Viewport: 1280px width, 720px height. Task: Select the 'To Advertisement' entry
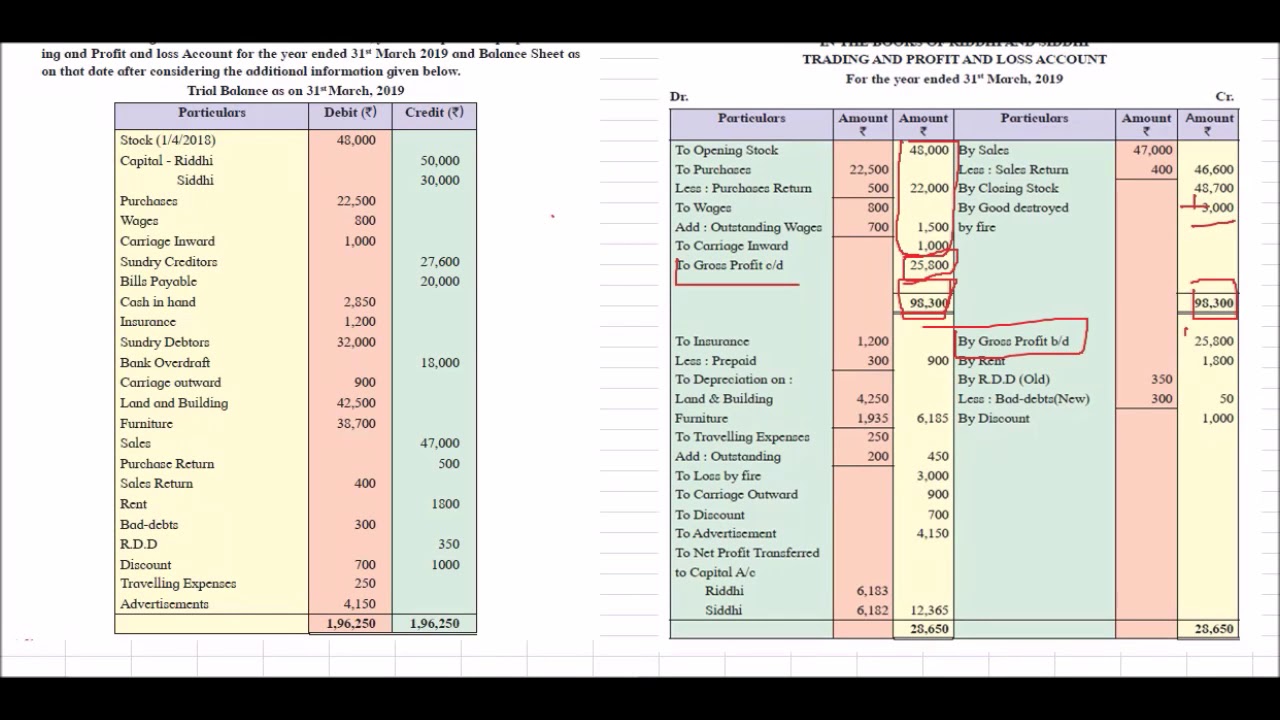pos(725,534)
